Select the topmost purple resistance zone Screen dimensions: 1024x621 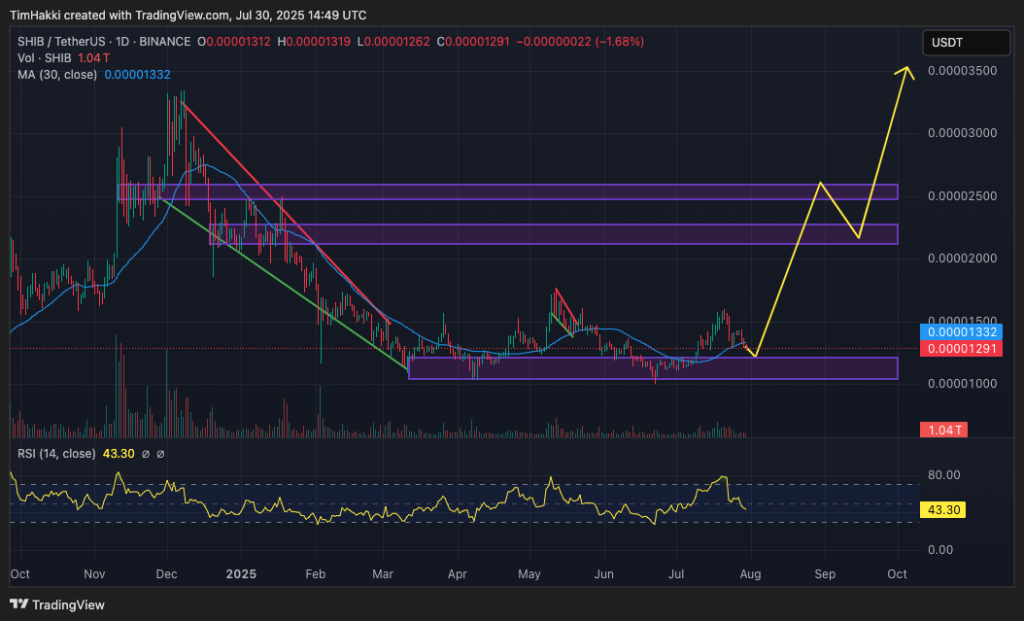click(507, 192)
